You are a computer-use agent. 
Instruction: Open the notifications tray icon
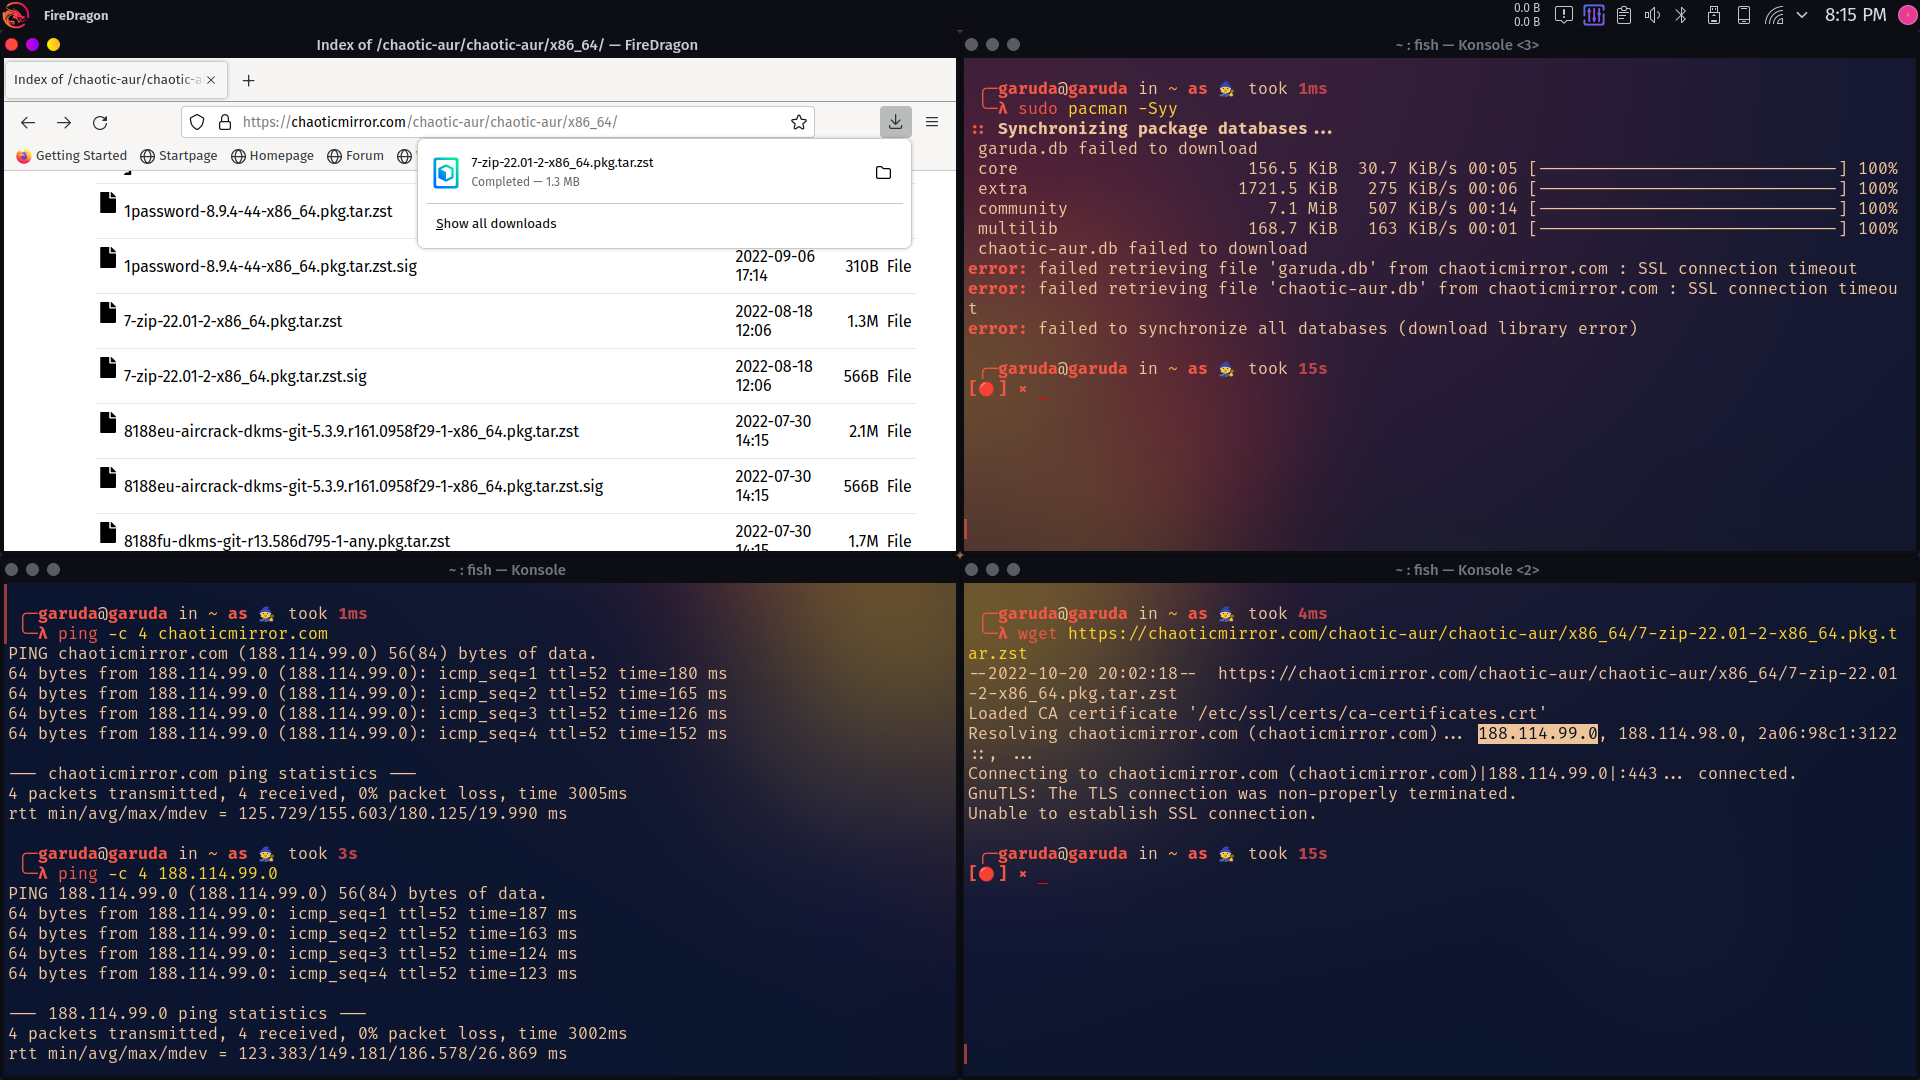point(1564,15)
